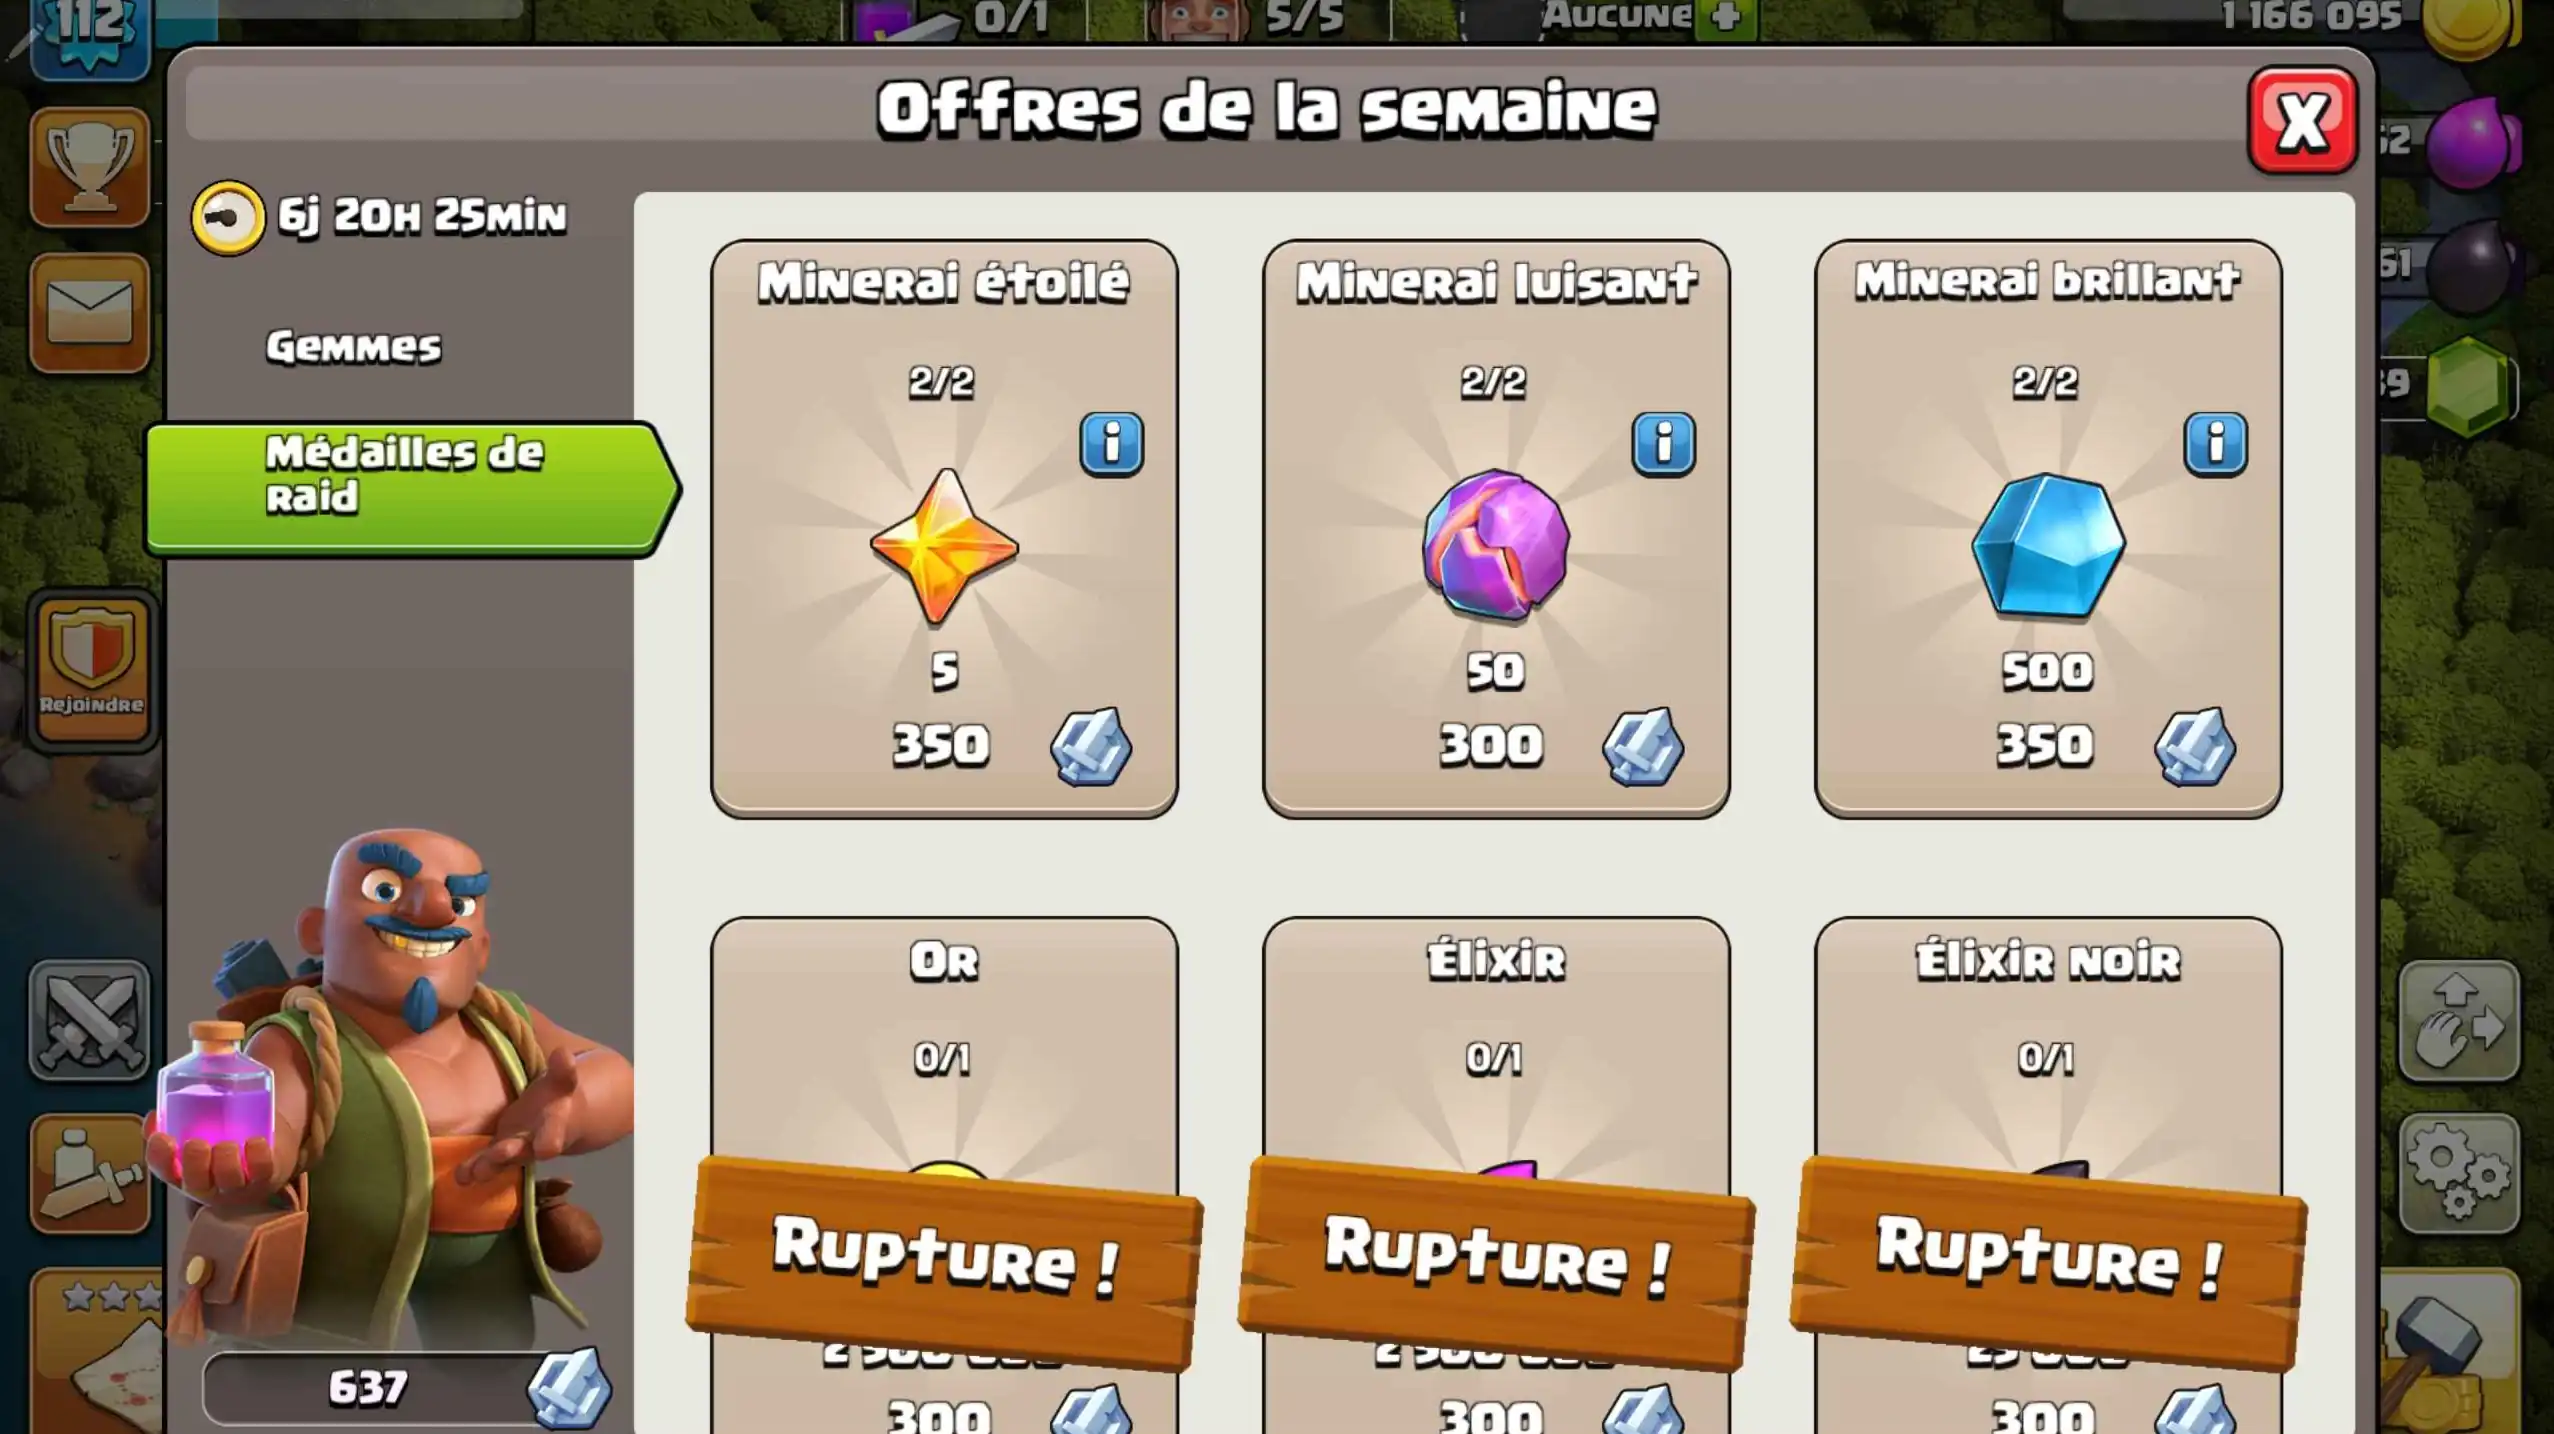Tap the out-of-stock Élixir noir card

(x=2048, y=1176)
